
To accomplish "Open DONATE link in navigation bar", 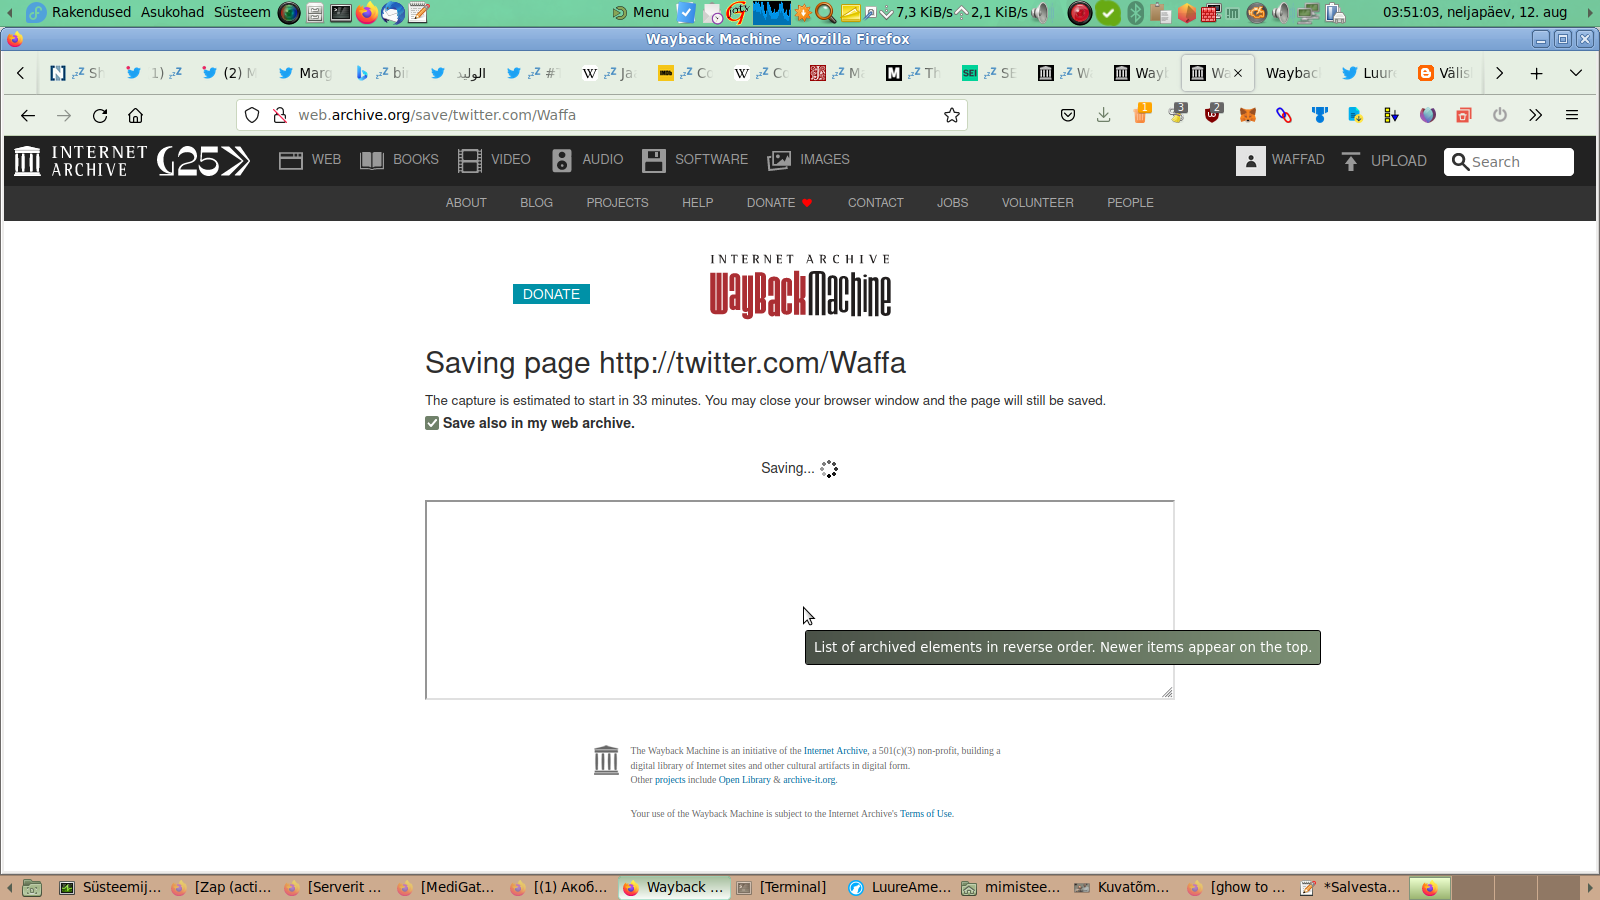I will pyautogui.click(x=779, y=203).
